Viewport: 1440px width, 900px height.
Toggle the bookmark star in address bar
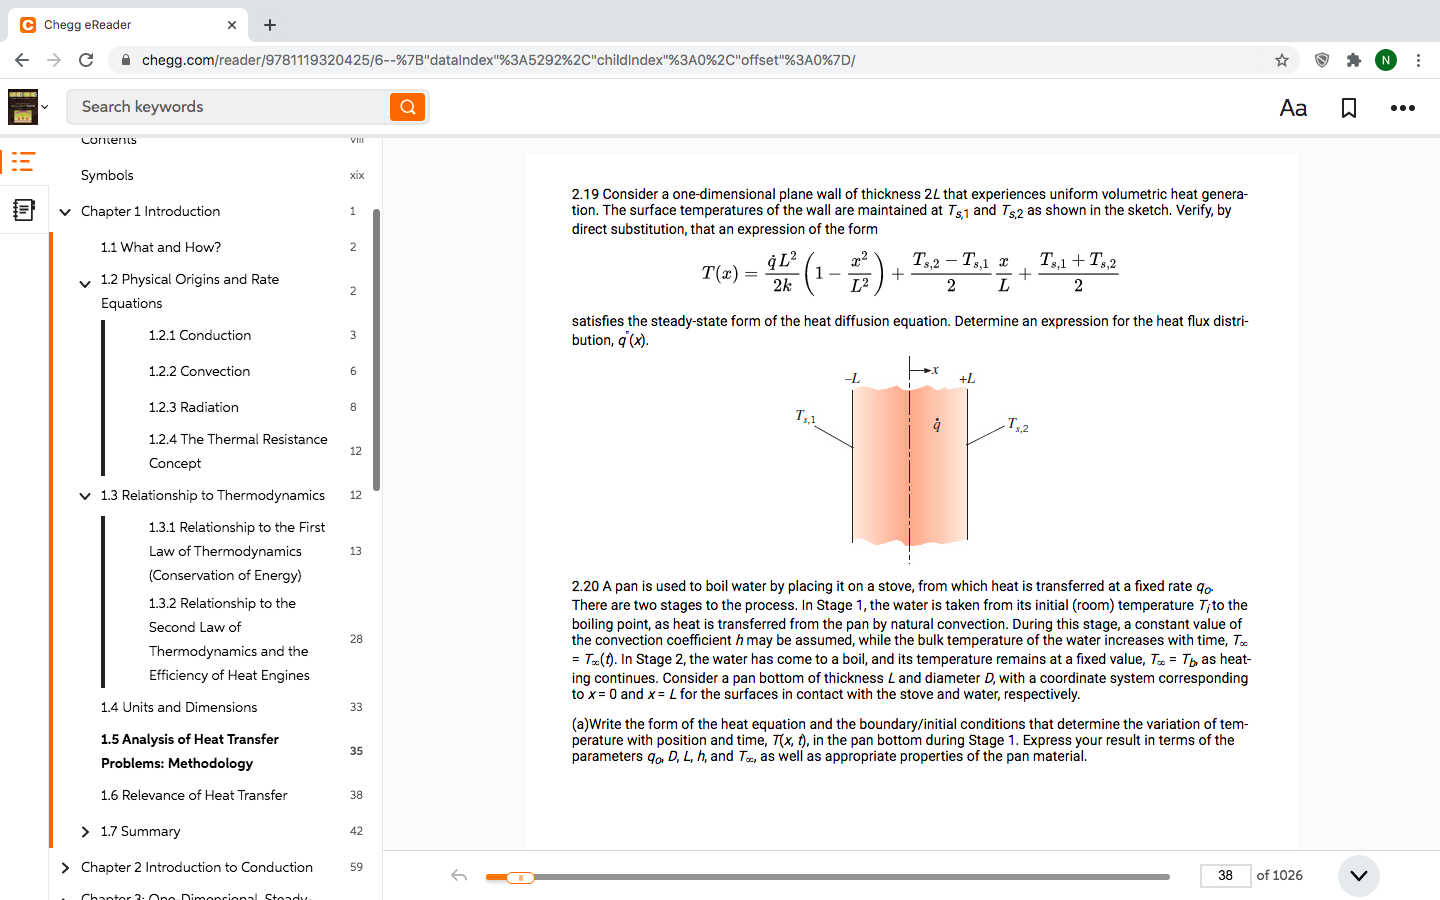pyautogui.click(x=1281, y=60)
